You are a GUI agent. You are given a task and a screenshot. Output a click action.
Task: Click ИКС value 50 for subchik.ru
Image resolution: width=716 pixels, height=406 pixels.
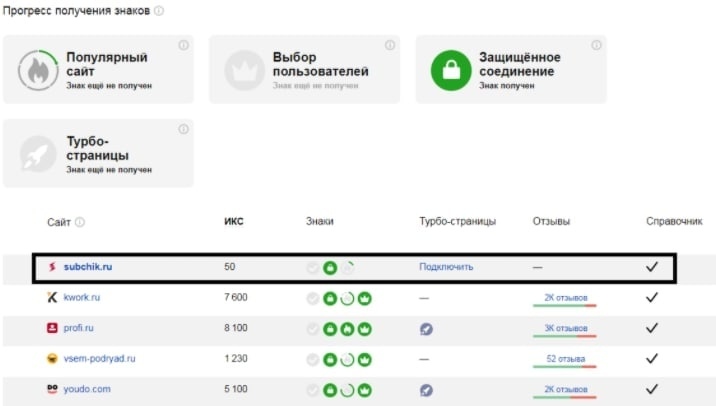(230, 267)
